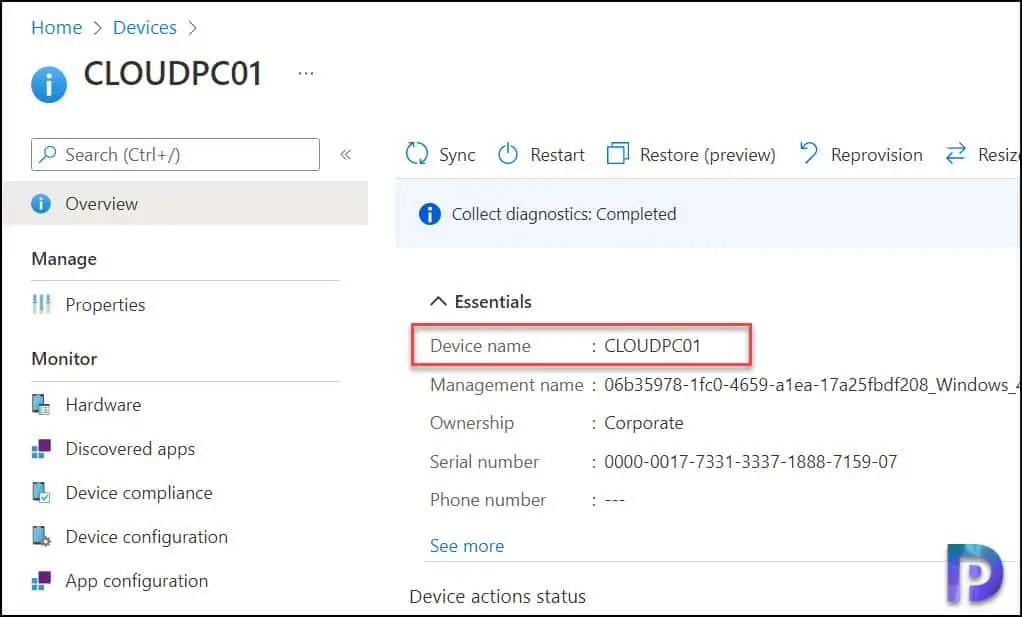Click the Device compliance icon
This screenshot has height=617, width=1022.
[41, 493]
